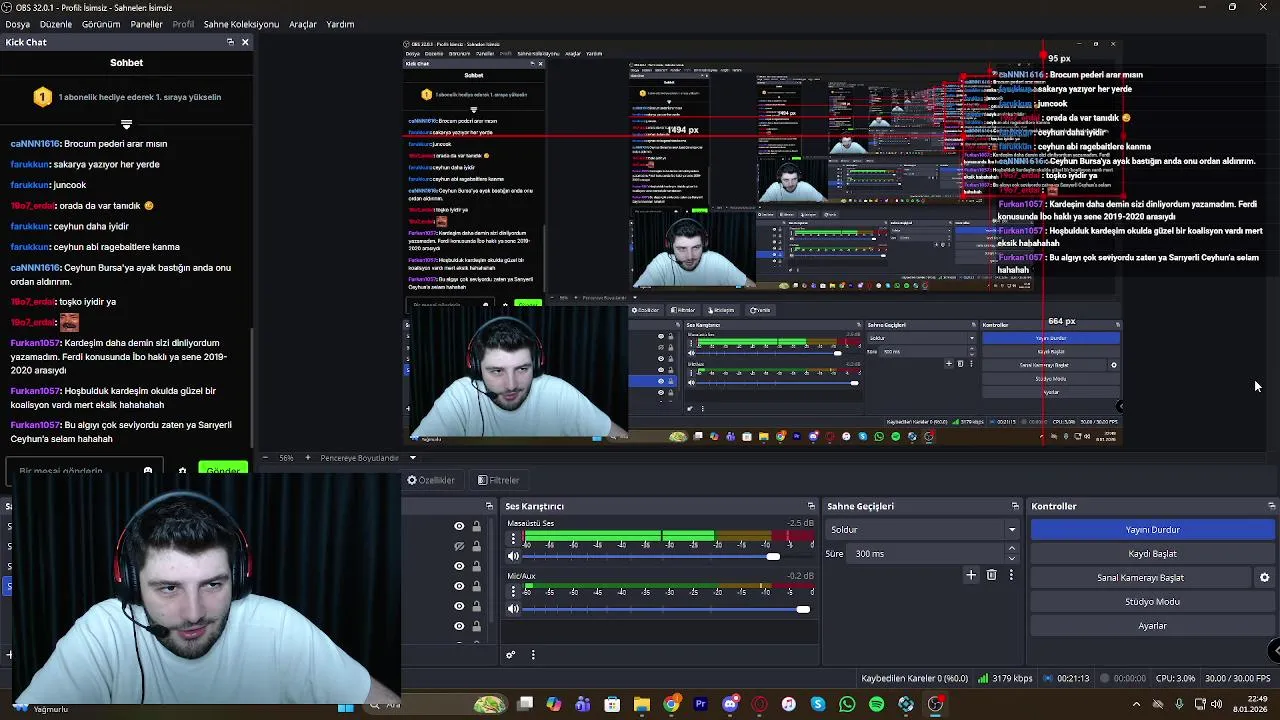Click the Yayını Durdur button
Screen dimensions: 1280x720
pos(1152,530)
